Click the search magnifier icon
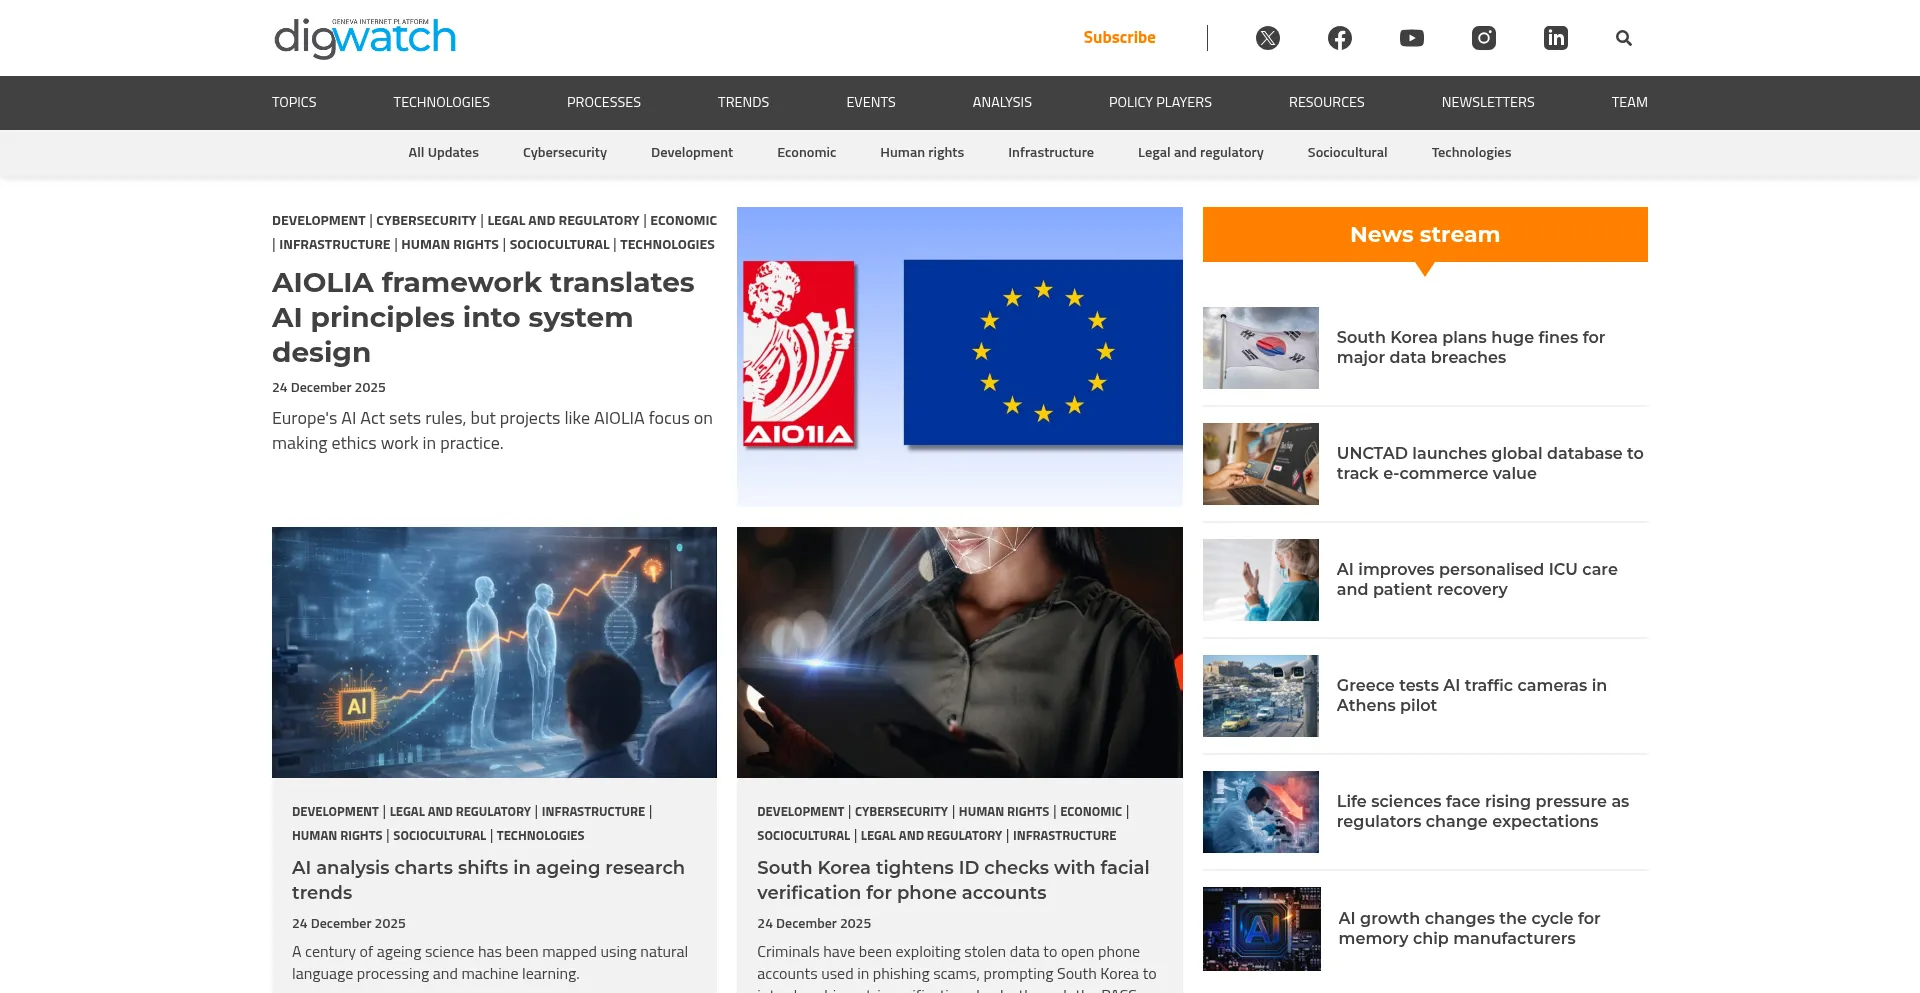This screenshot has height=993, width=1920. click(x=1623, y=38)
